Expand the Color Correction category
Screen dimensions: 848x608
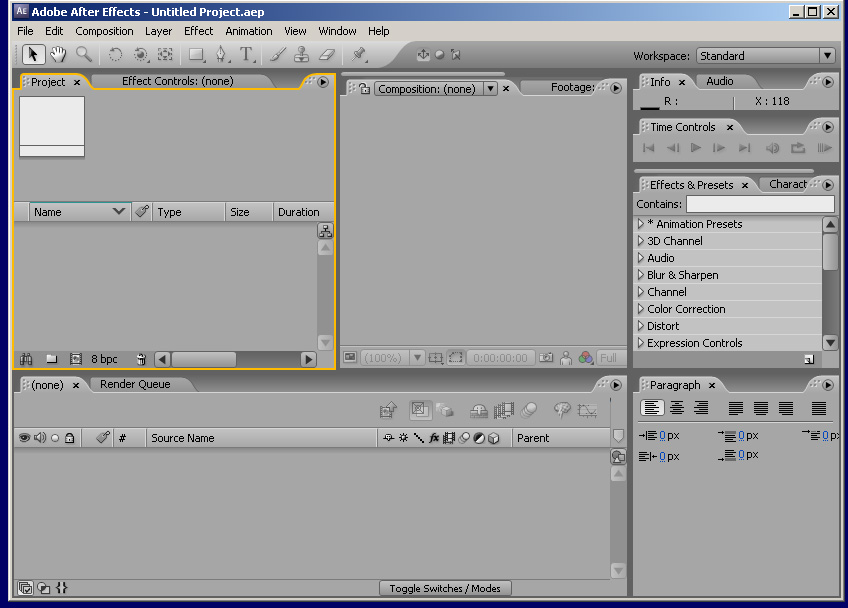[x=641, y=309]
